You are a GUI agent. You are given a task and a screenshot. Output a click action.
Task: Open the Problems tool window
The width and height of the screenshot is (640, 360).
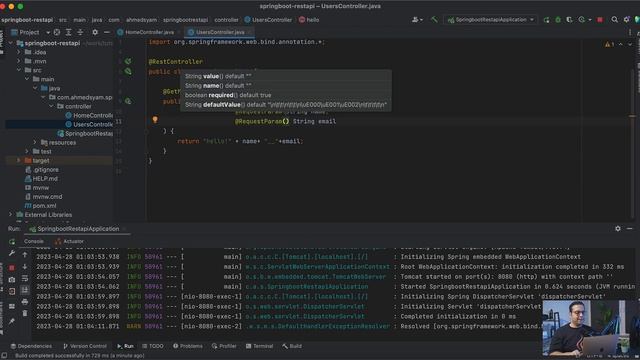[x=187, y=346]
